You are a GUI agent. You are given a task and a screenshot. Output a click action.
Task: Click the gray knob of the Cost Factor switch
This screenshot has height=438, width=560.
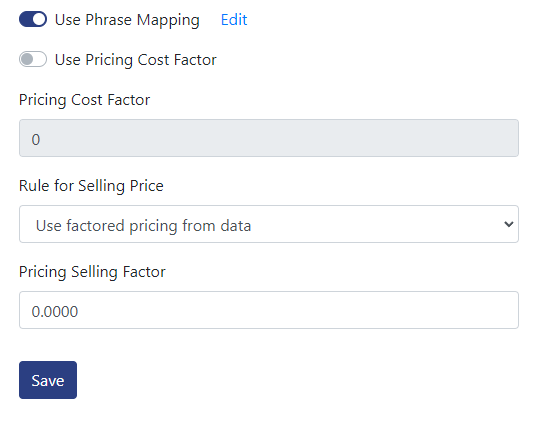[x=27, y=59]
